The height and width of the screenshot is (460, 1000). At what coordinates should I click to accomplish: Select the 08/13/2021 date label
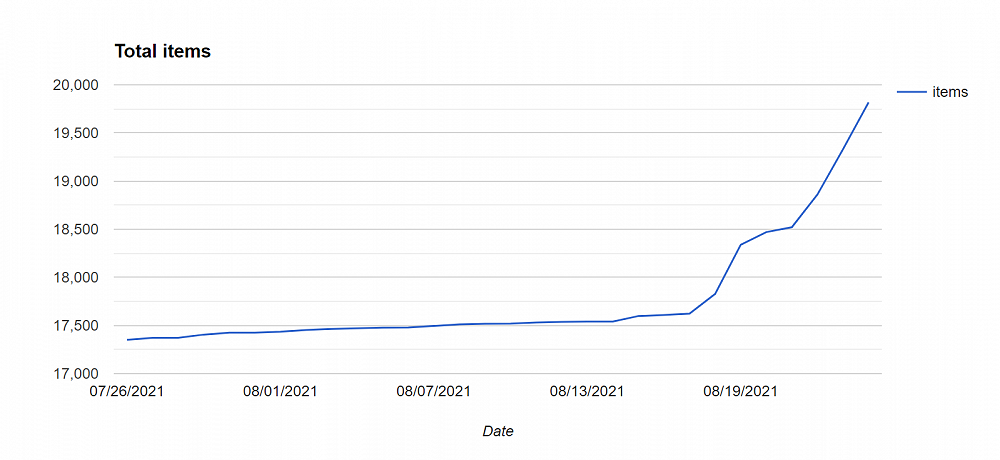[x=587, y=391]
